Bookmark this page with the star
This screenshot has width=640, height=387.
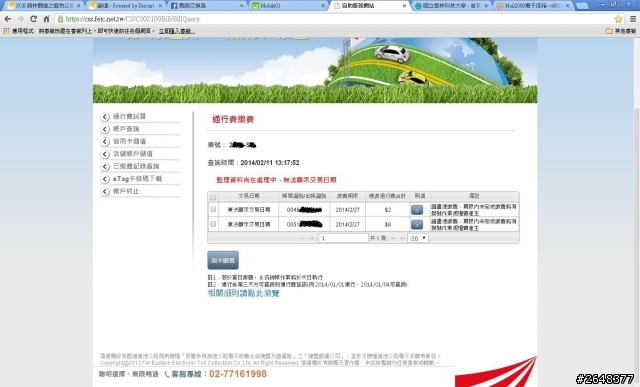[x=618, y=19]
